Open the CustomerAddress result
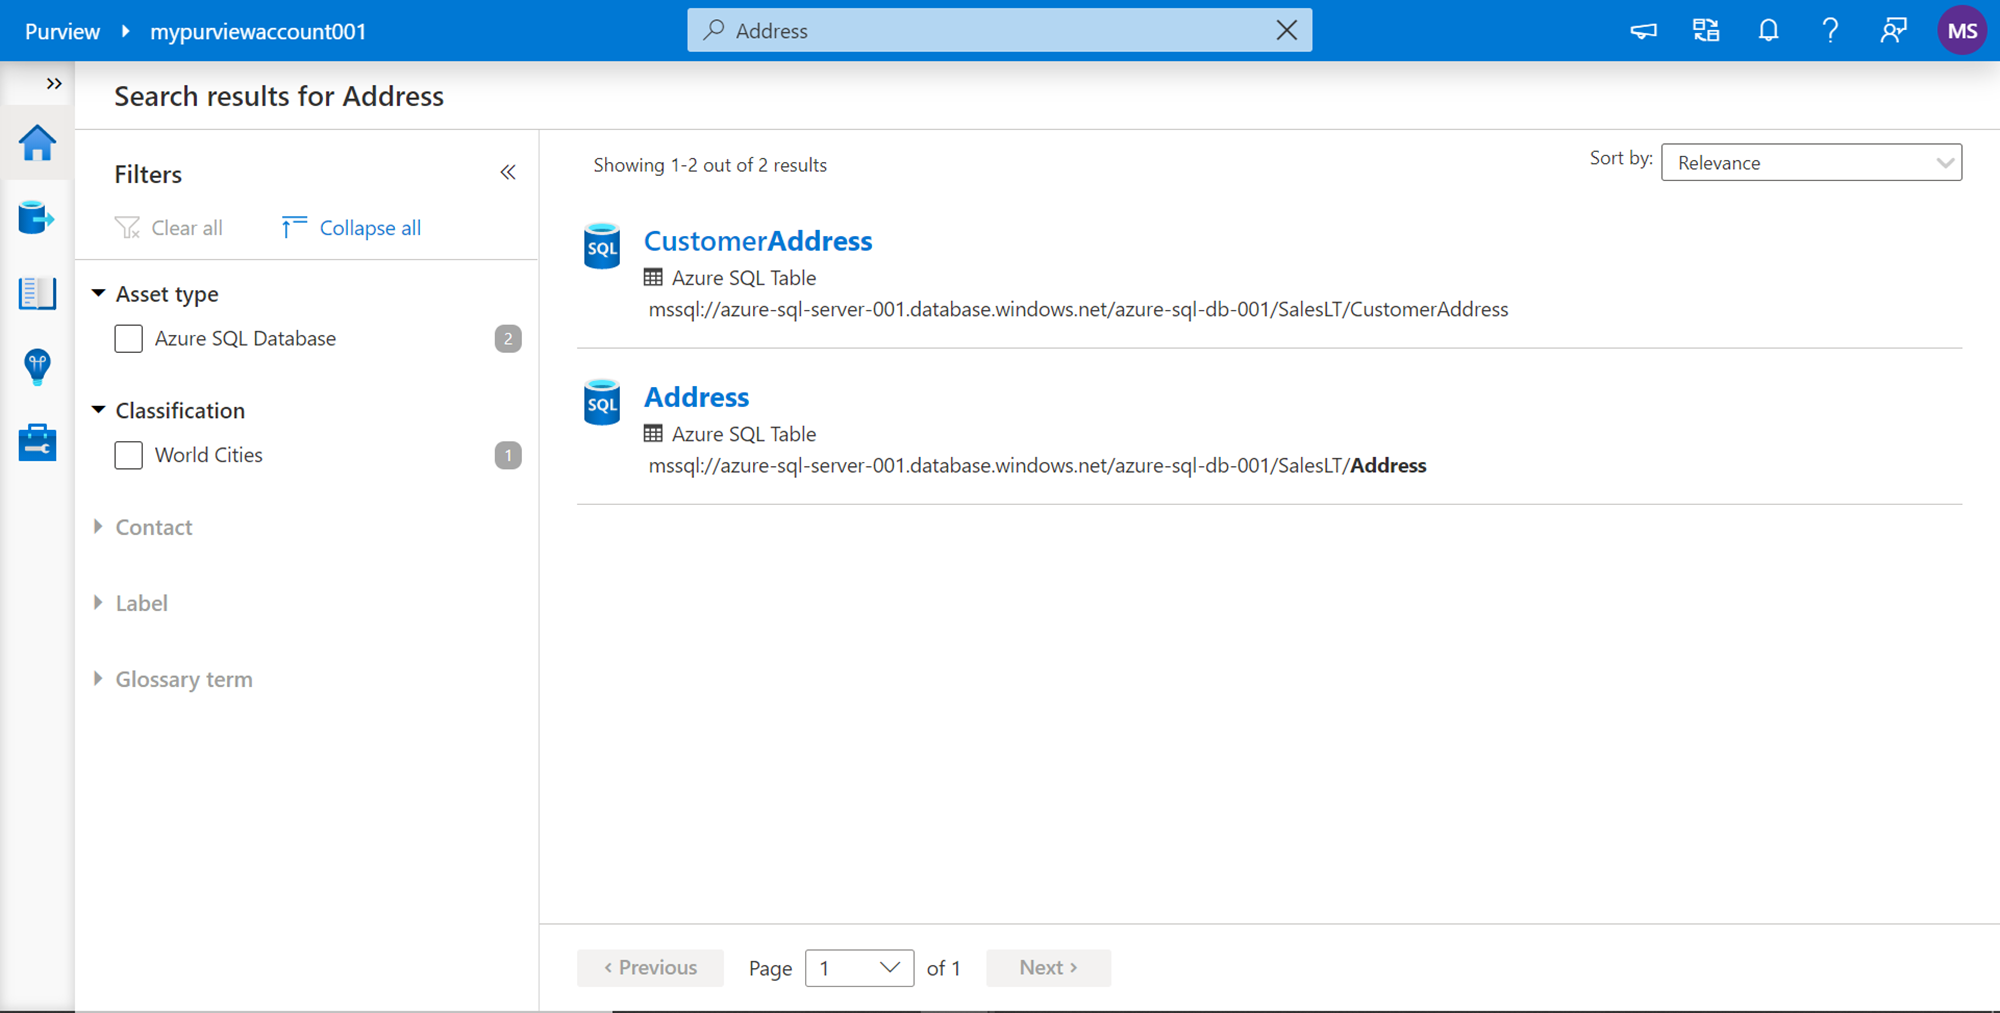 [758, 241]
